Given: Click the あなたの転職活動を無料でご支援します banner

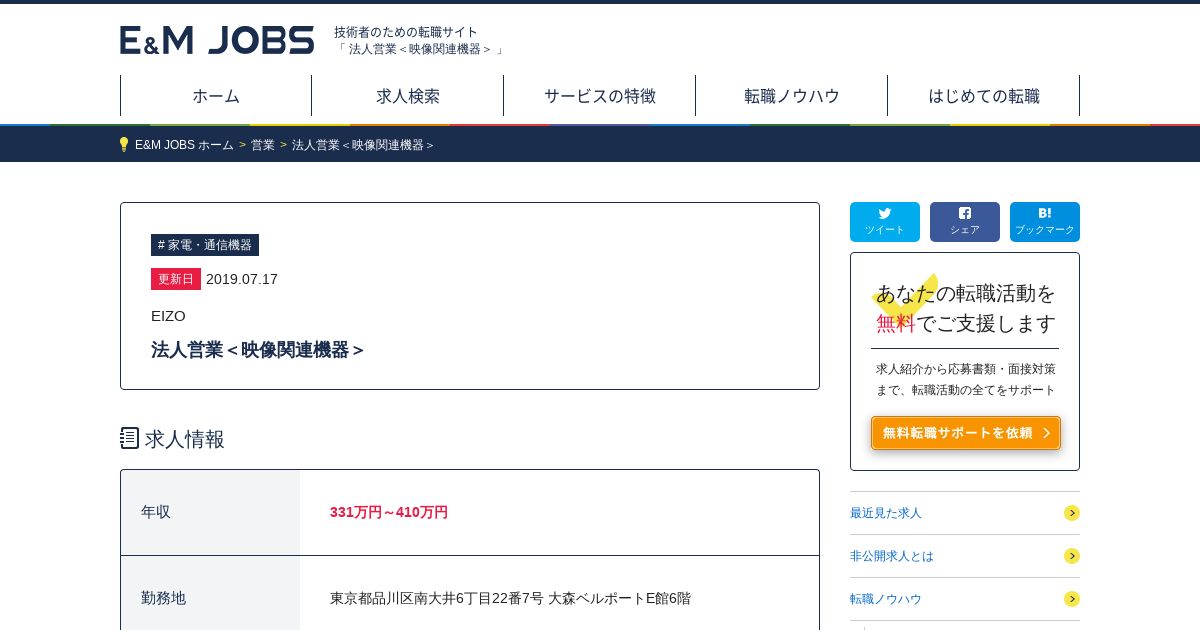Looking at the screenshot, I should 965,308.
